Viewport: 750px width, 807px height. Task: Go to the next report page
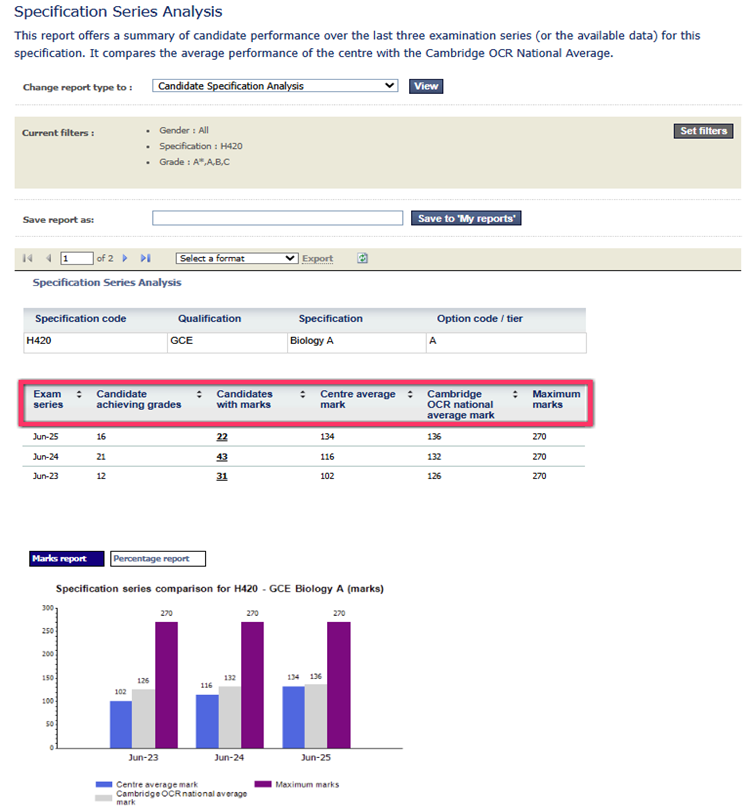(x=125, y=258)
